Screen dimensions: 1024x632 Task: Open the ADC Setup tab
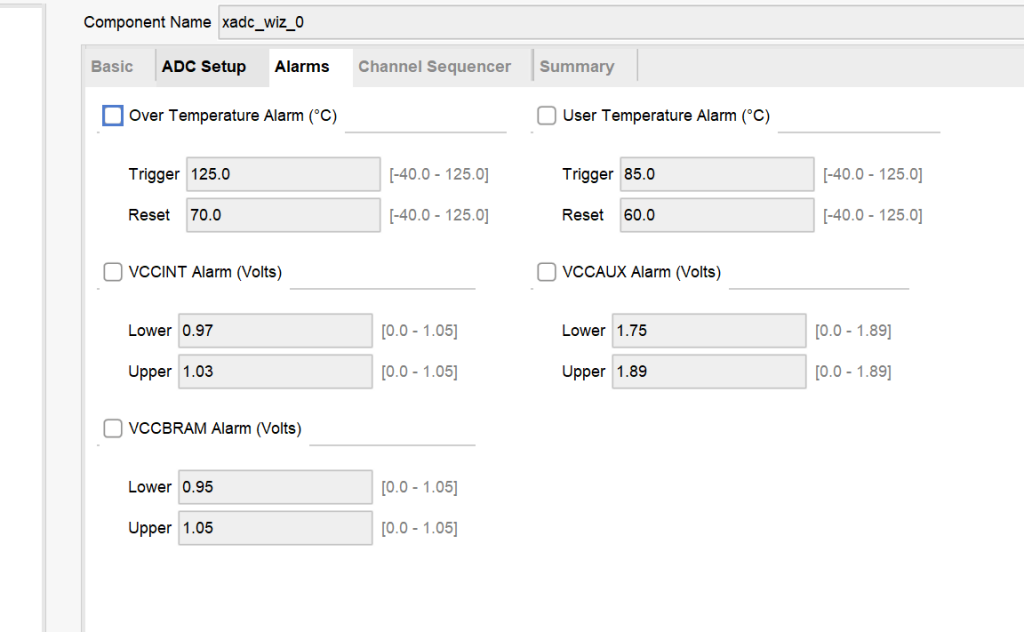point(204,67)
